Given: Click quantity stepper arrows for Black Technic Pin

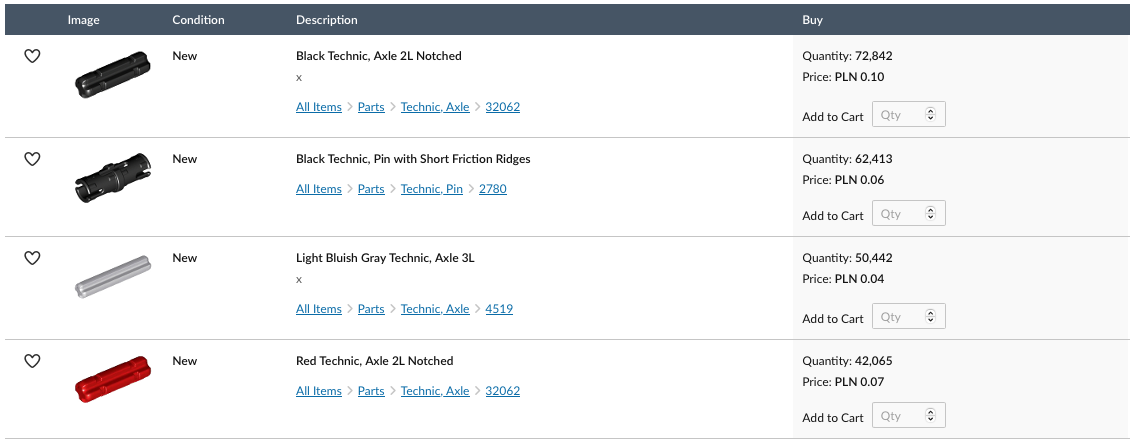Looking at the screenshot, I should click(930, 214).
